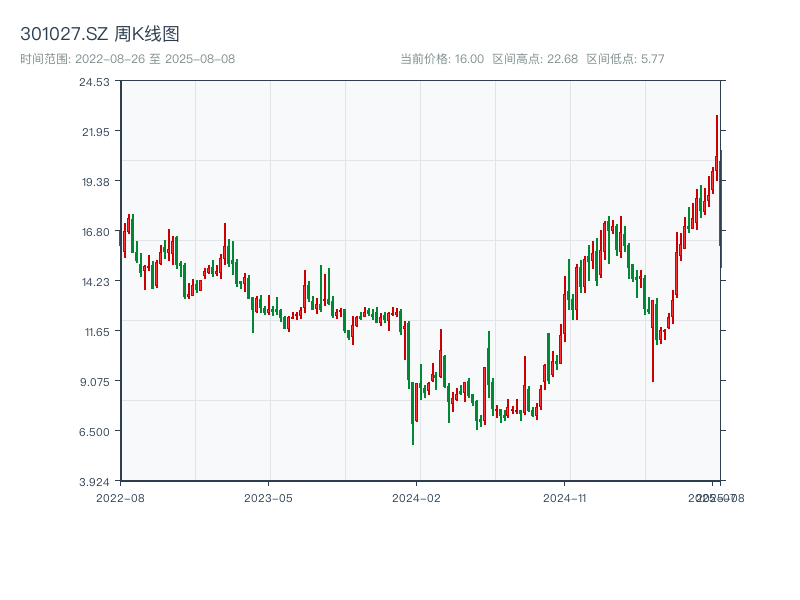Click the 当前价格 16.00 label

(x=441, y=59)
